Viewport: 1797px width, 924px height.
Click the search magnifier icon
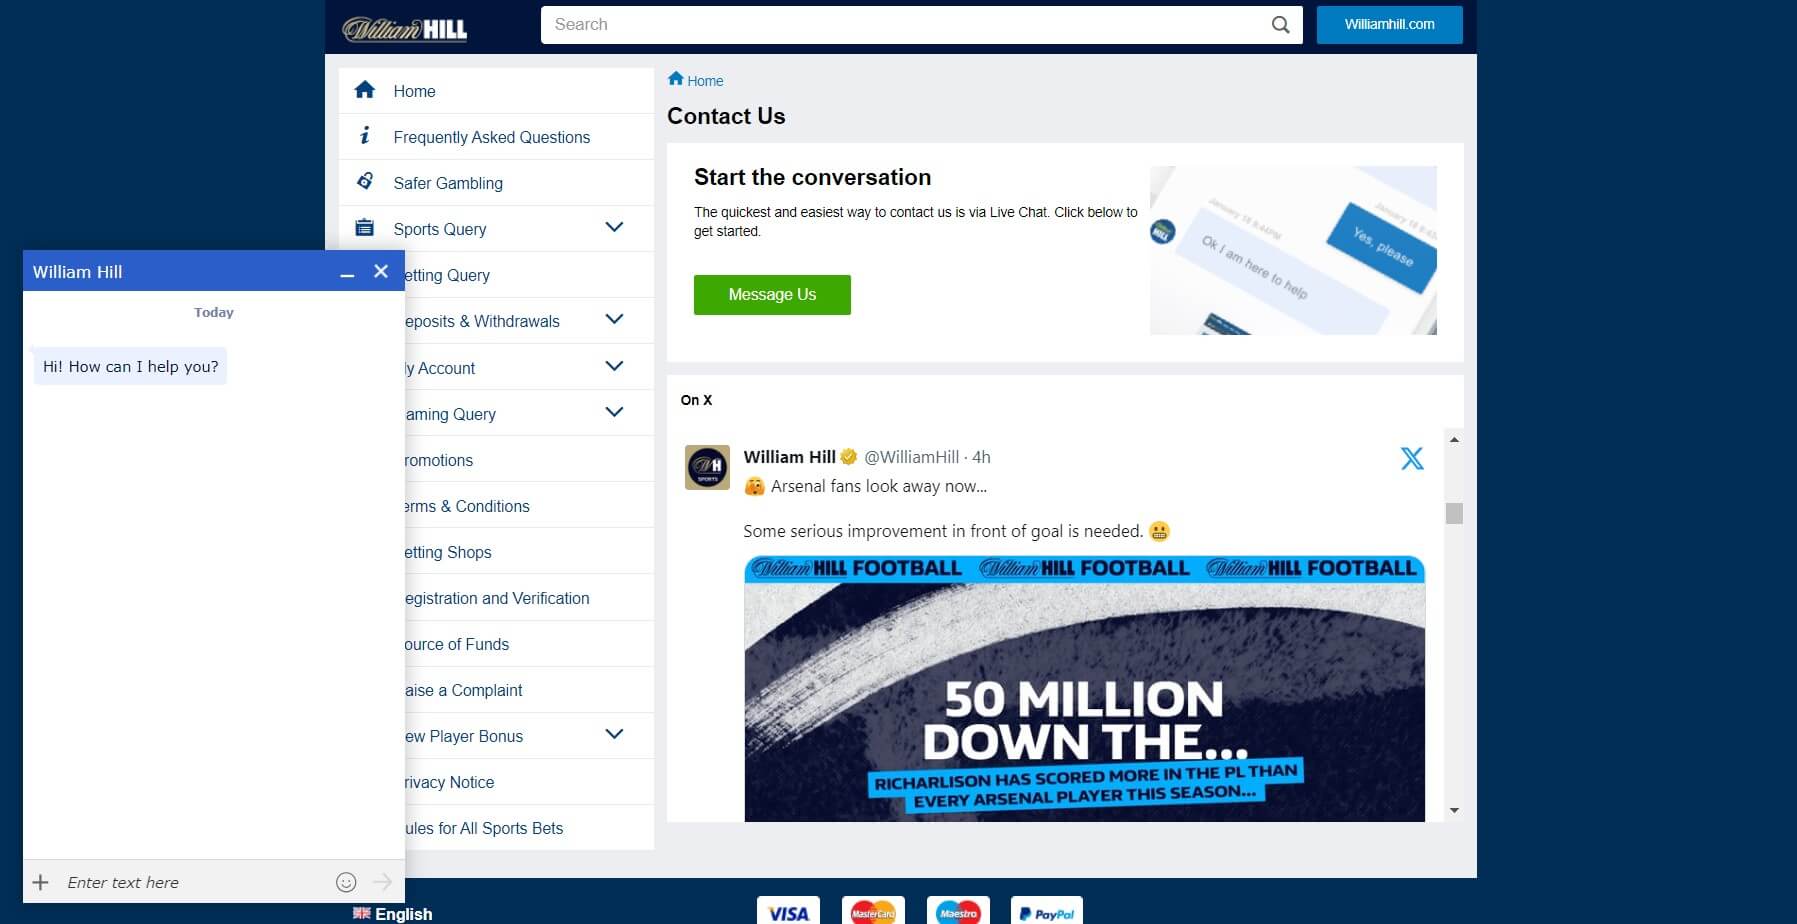click(1280, 24)
